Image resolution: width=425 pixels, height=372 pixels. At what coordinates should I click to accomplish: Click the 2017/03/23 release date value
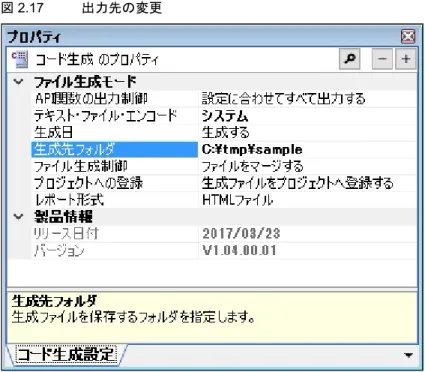[x=241, y=234]
